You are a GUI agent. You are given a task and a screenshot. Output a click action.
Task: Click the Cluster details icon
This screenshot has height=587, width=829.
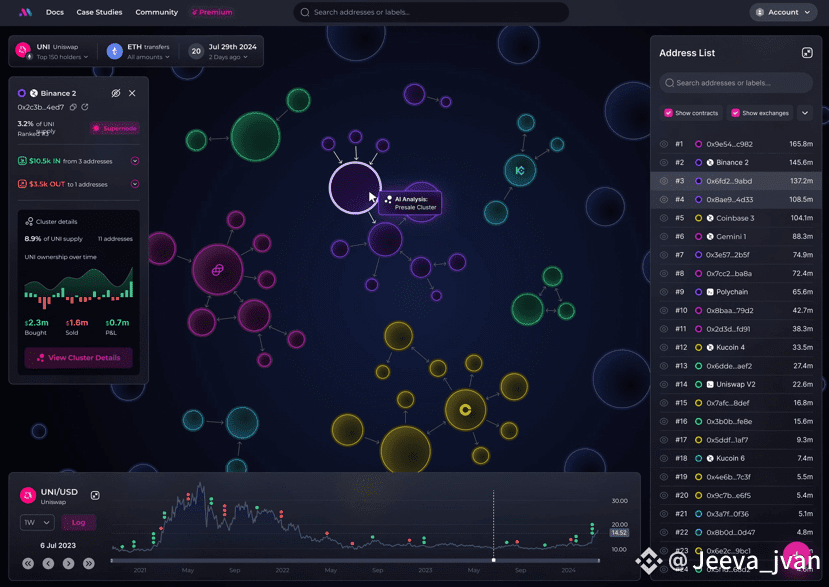pyautogui.click(x=29, y=221)
